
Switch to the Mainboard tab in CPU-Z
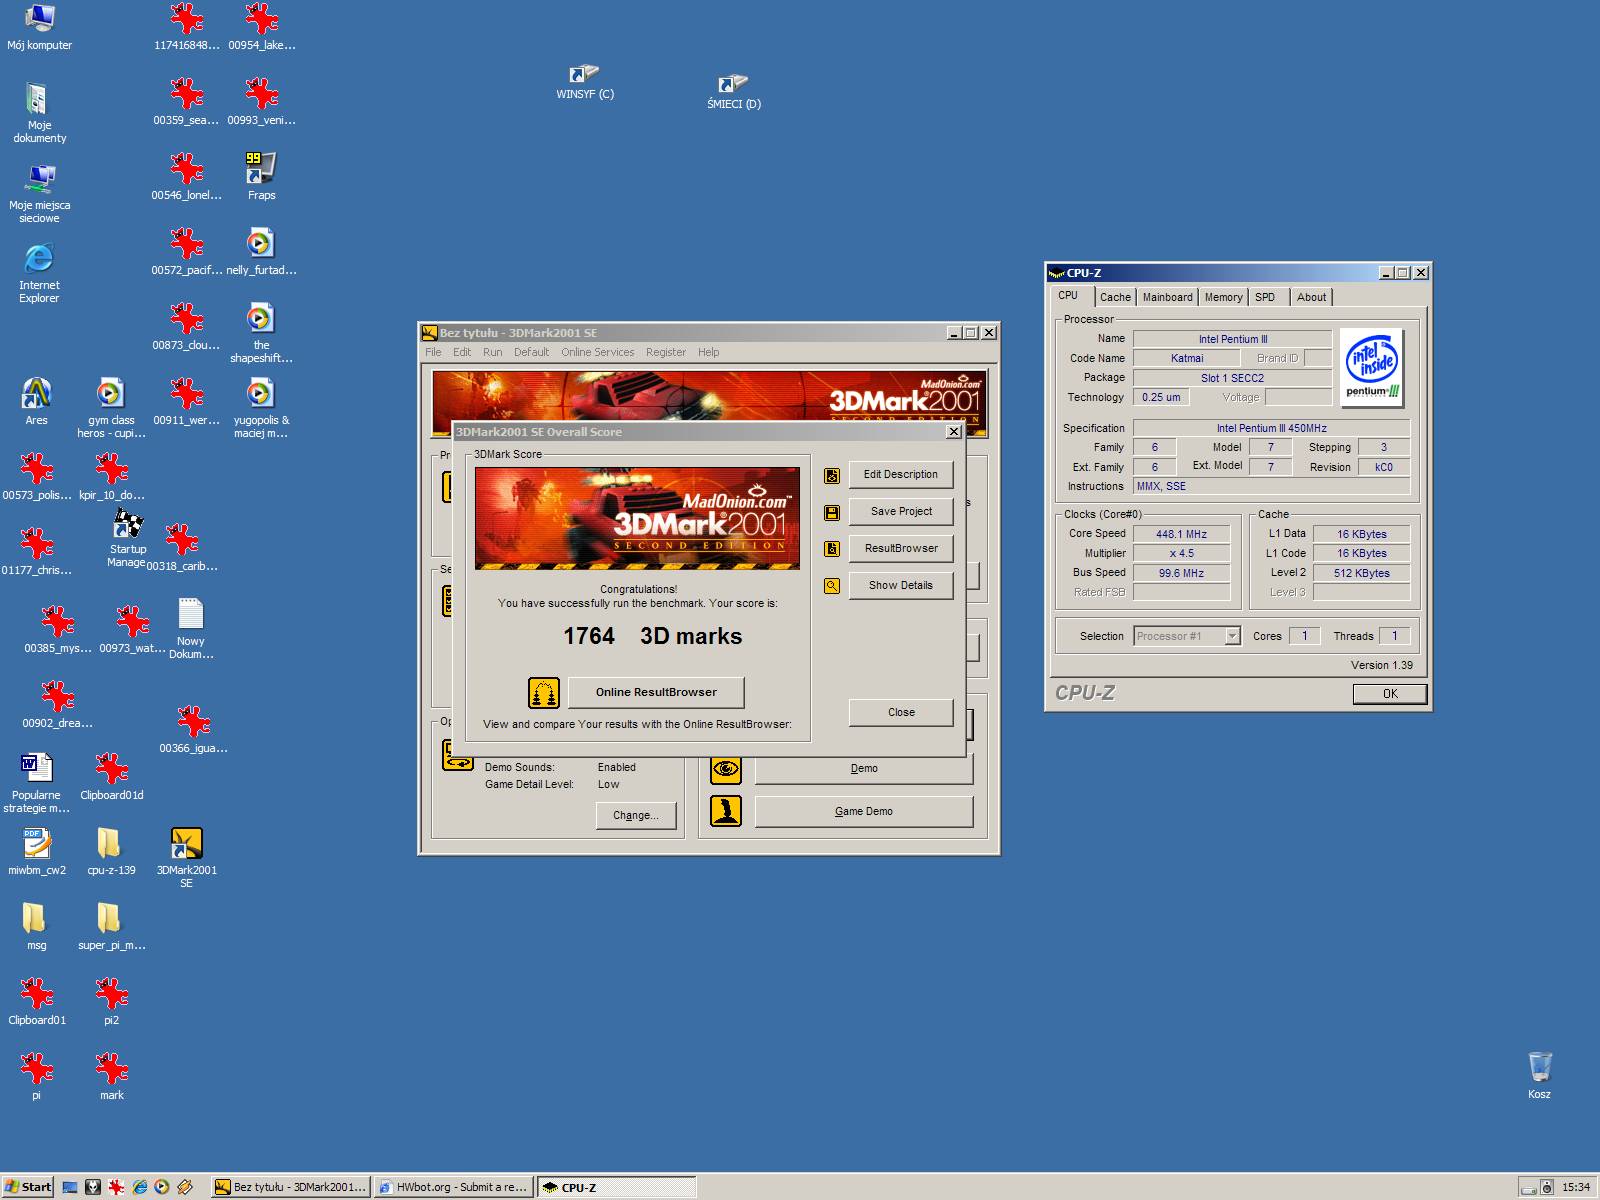[x=1167, y=297]
